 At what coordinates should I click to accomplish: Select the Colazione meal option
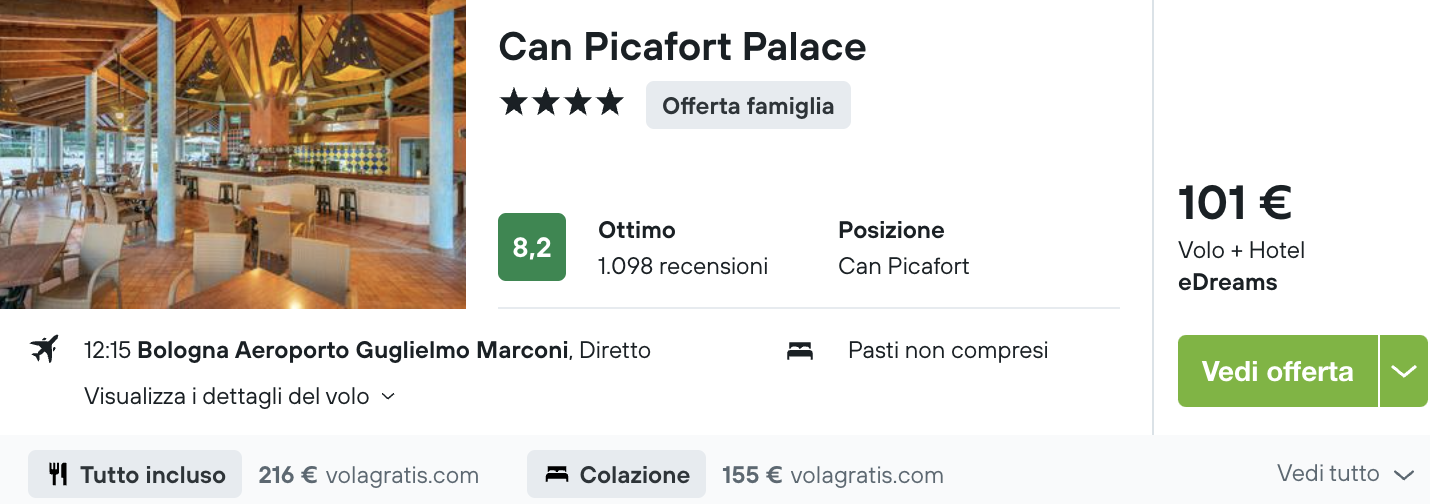(x=617, y=474)
